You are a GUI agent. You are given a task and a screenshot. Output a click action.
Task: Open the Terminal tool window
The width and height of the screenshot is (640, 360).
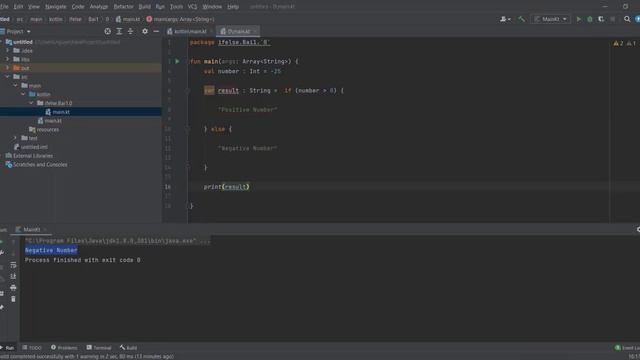click(x=99, y=348)
